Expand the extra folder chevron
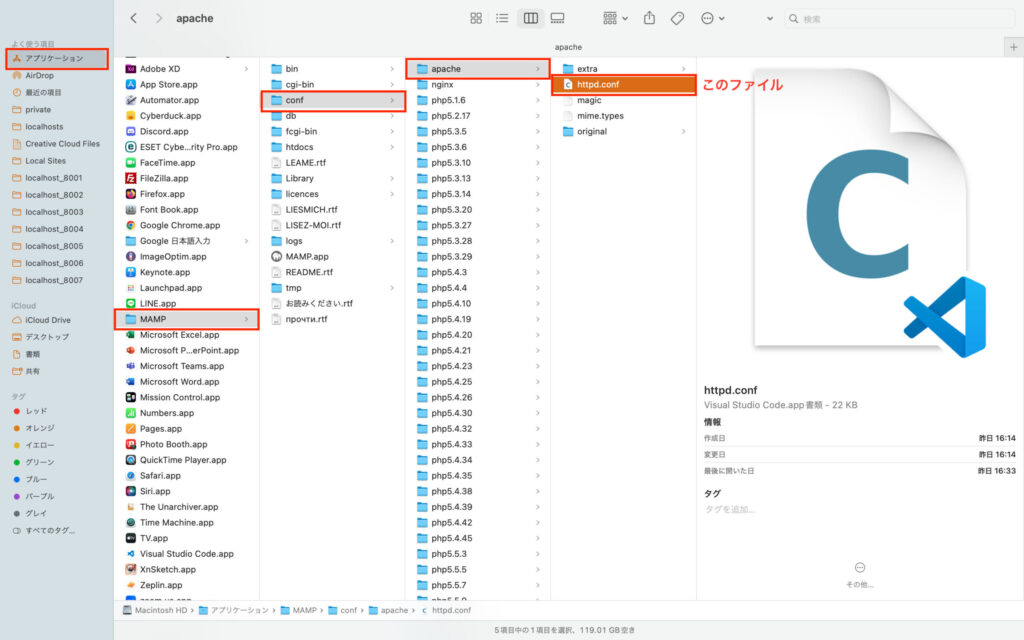Viewport: 1024px width, 640px height. [683, 69]
